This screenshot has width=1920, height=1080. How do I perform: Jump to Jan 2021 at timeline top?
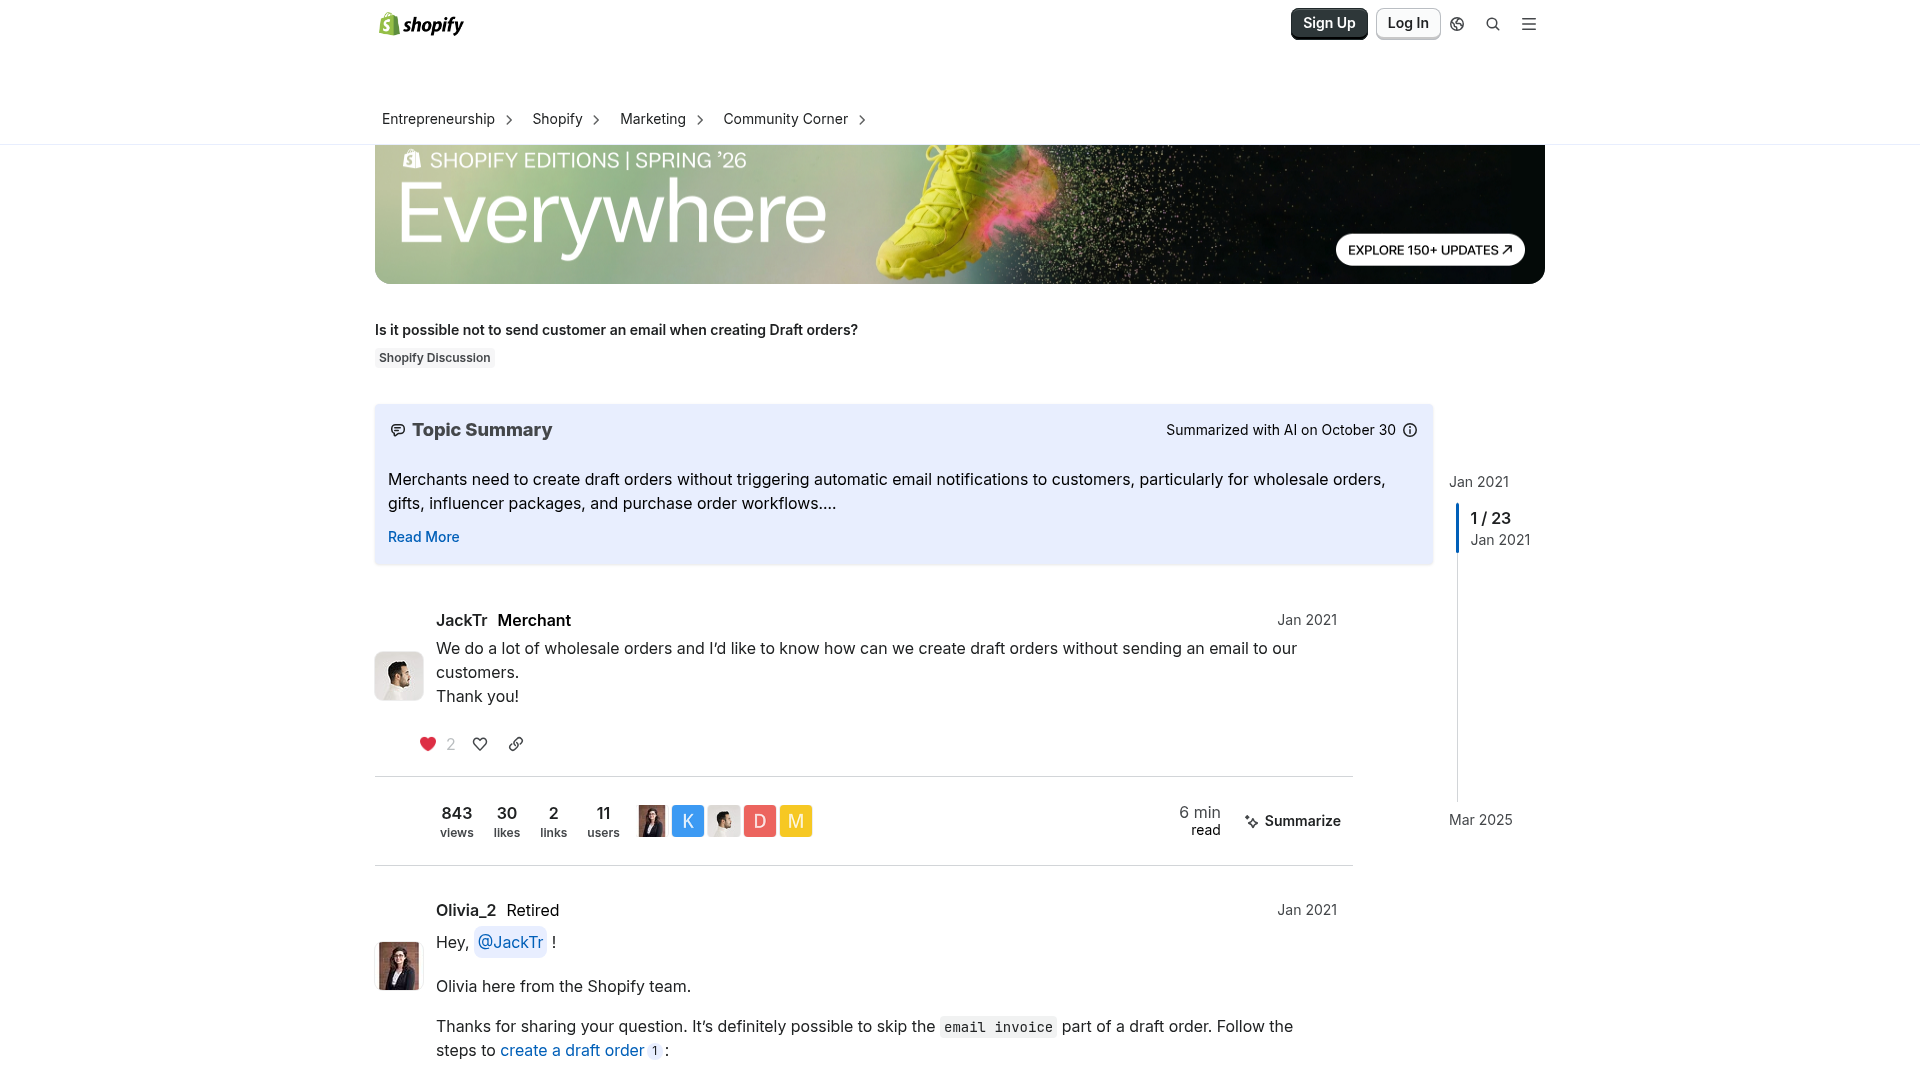coord(1479,482)
